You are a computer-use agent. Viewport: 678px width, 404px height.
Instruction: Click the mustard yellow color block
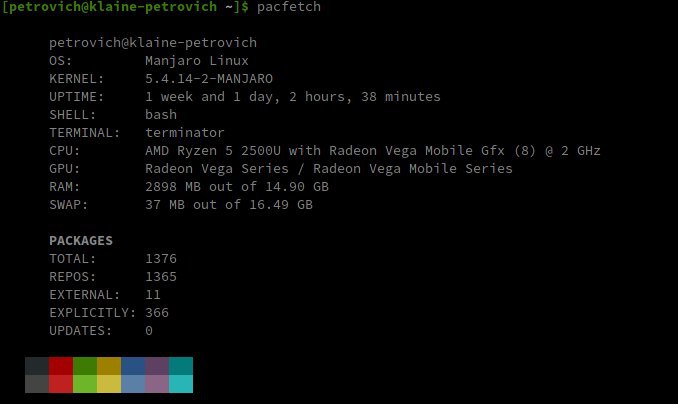point(109,366)
